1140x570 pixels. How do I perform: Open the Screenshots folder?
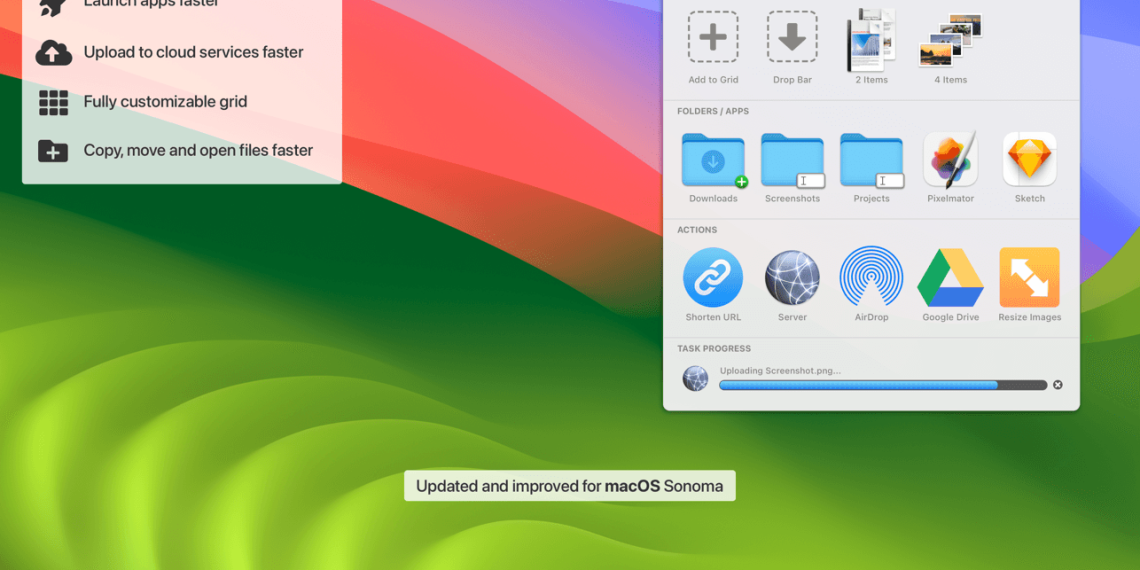coord(792,160)
